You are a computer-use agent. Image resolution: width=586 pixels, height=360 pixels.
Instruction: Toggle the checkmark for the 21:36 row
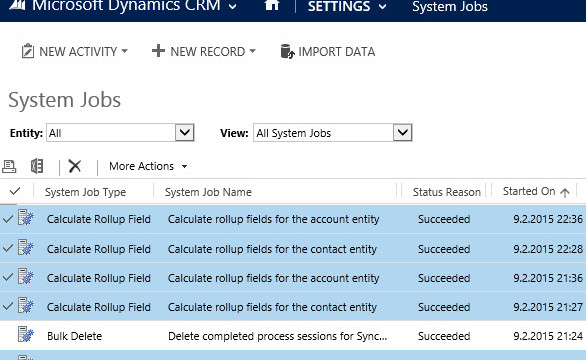(8, 277)
